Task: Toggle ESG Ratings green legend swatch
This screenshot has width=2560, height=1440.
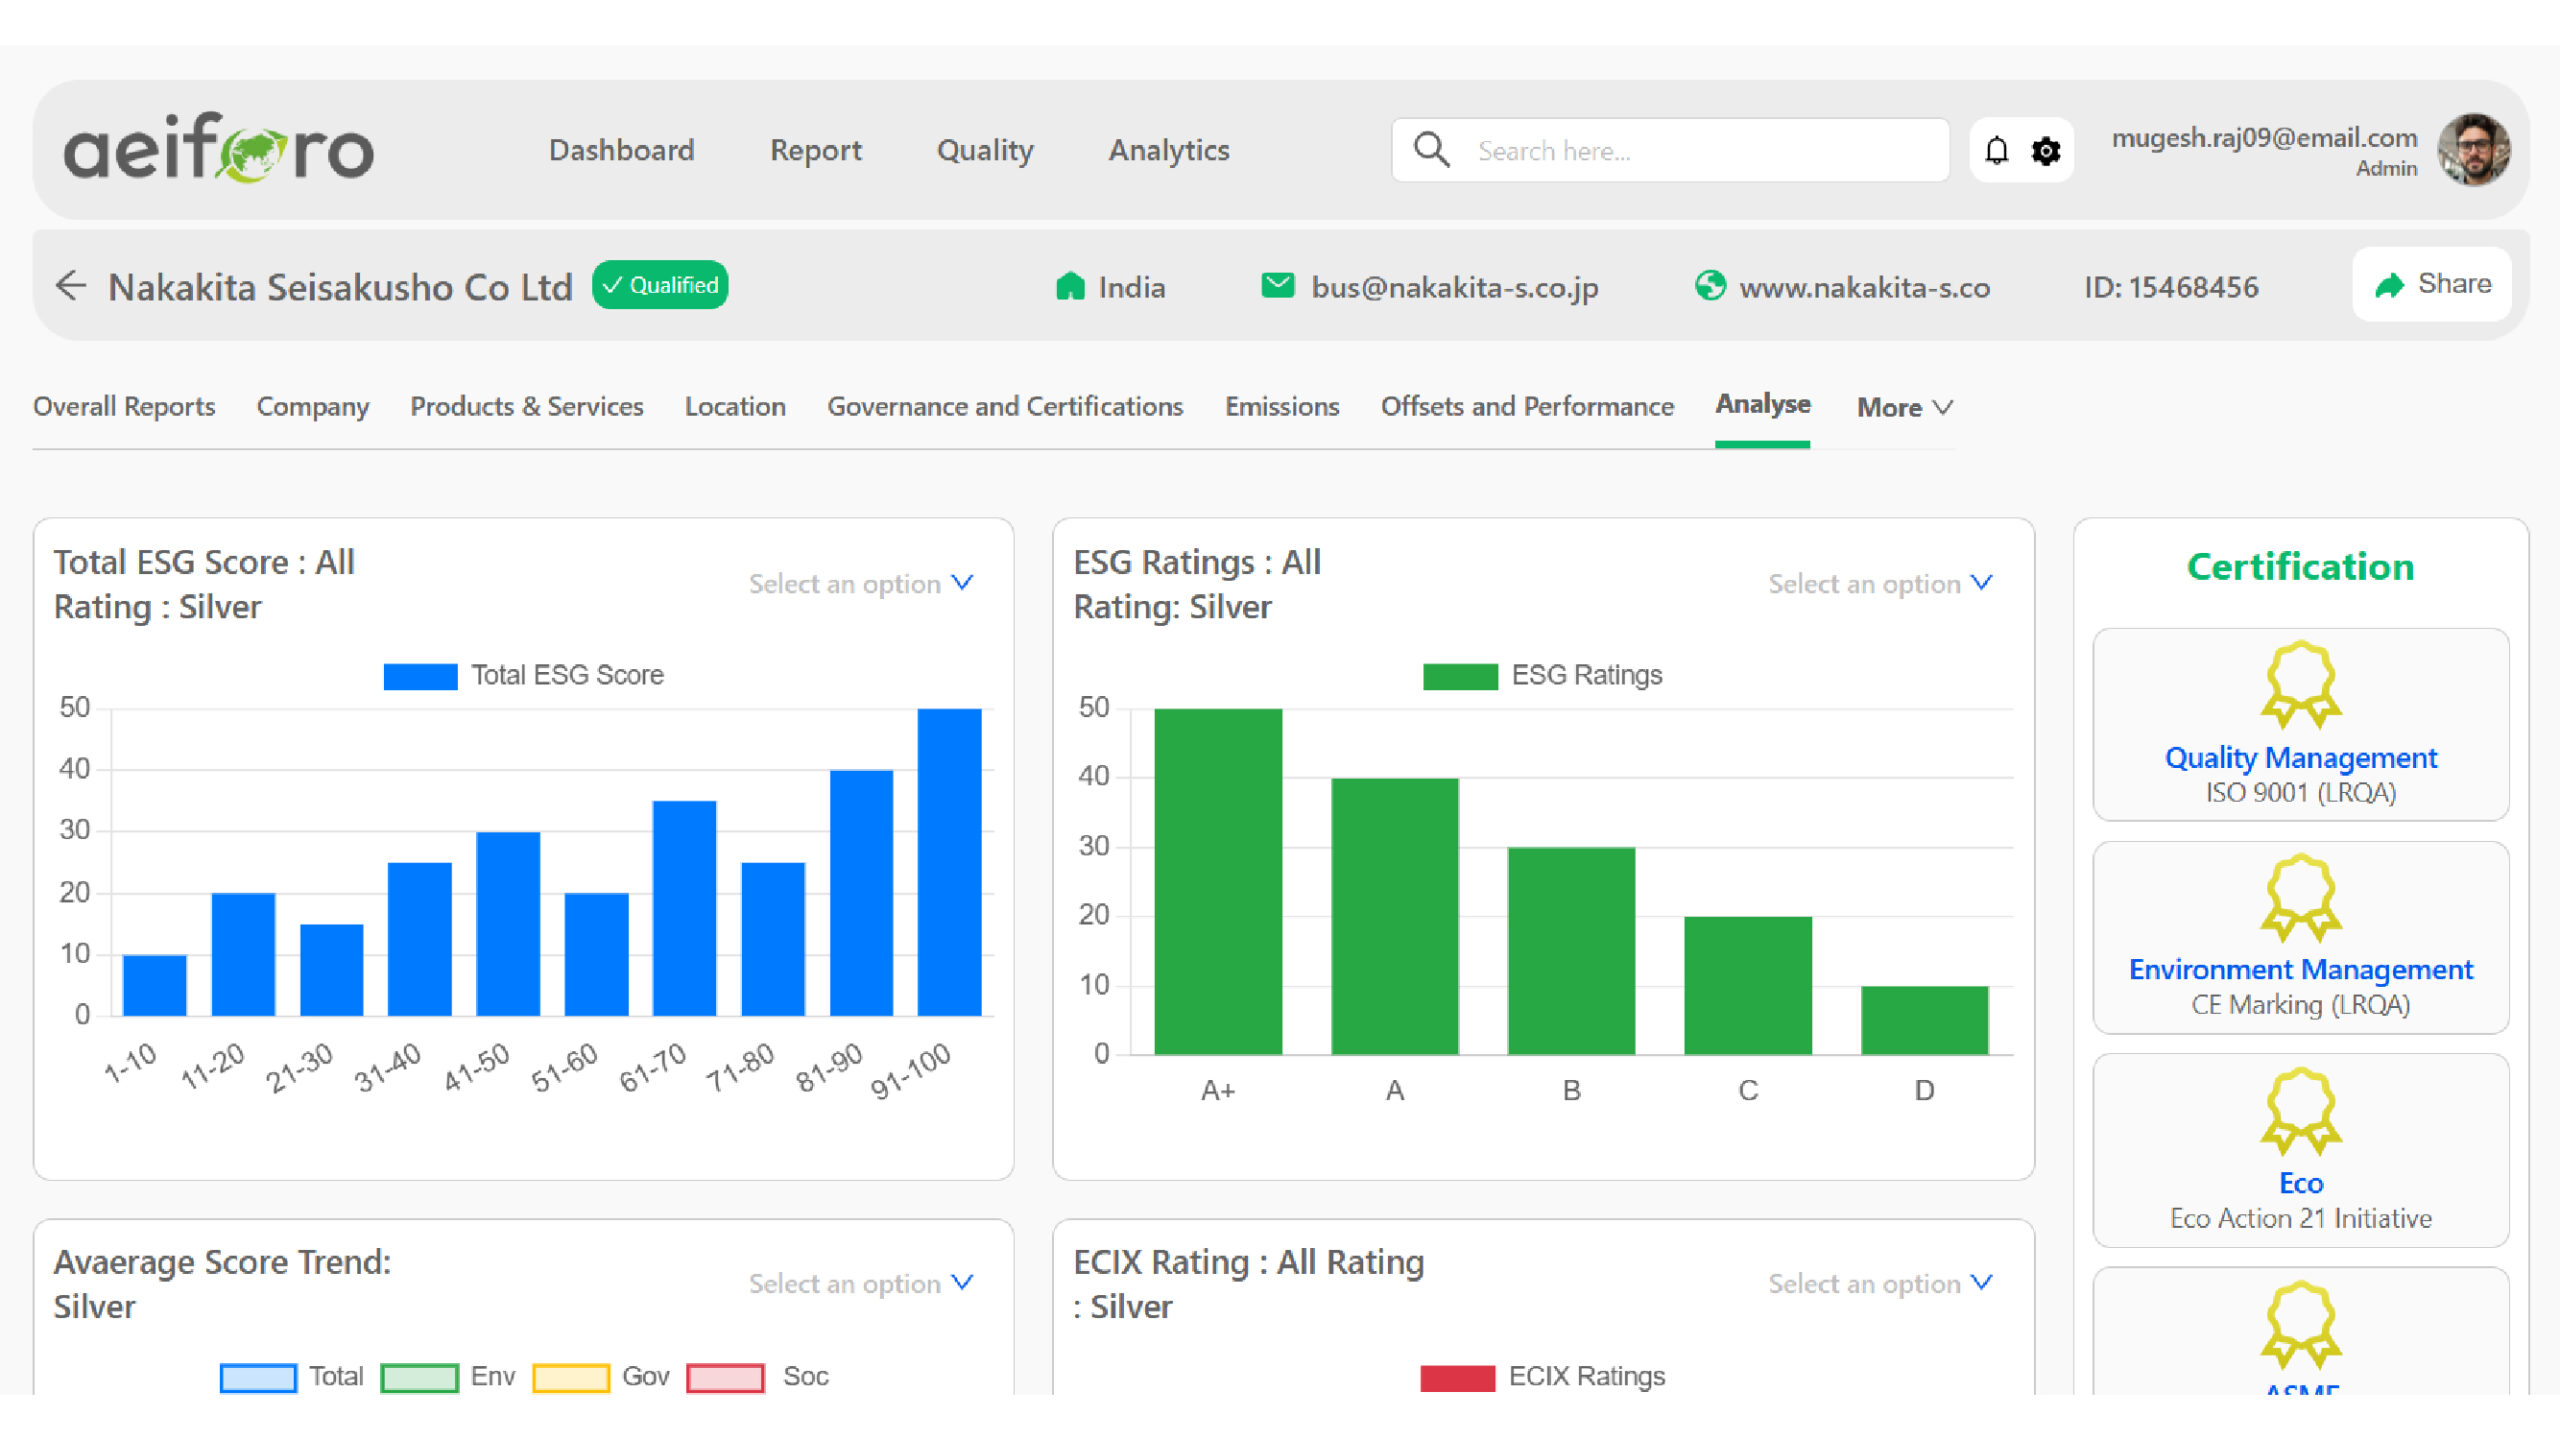Action: [x=1460, y=676]
